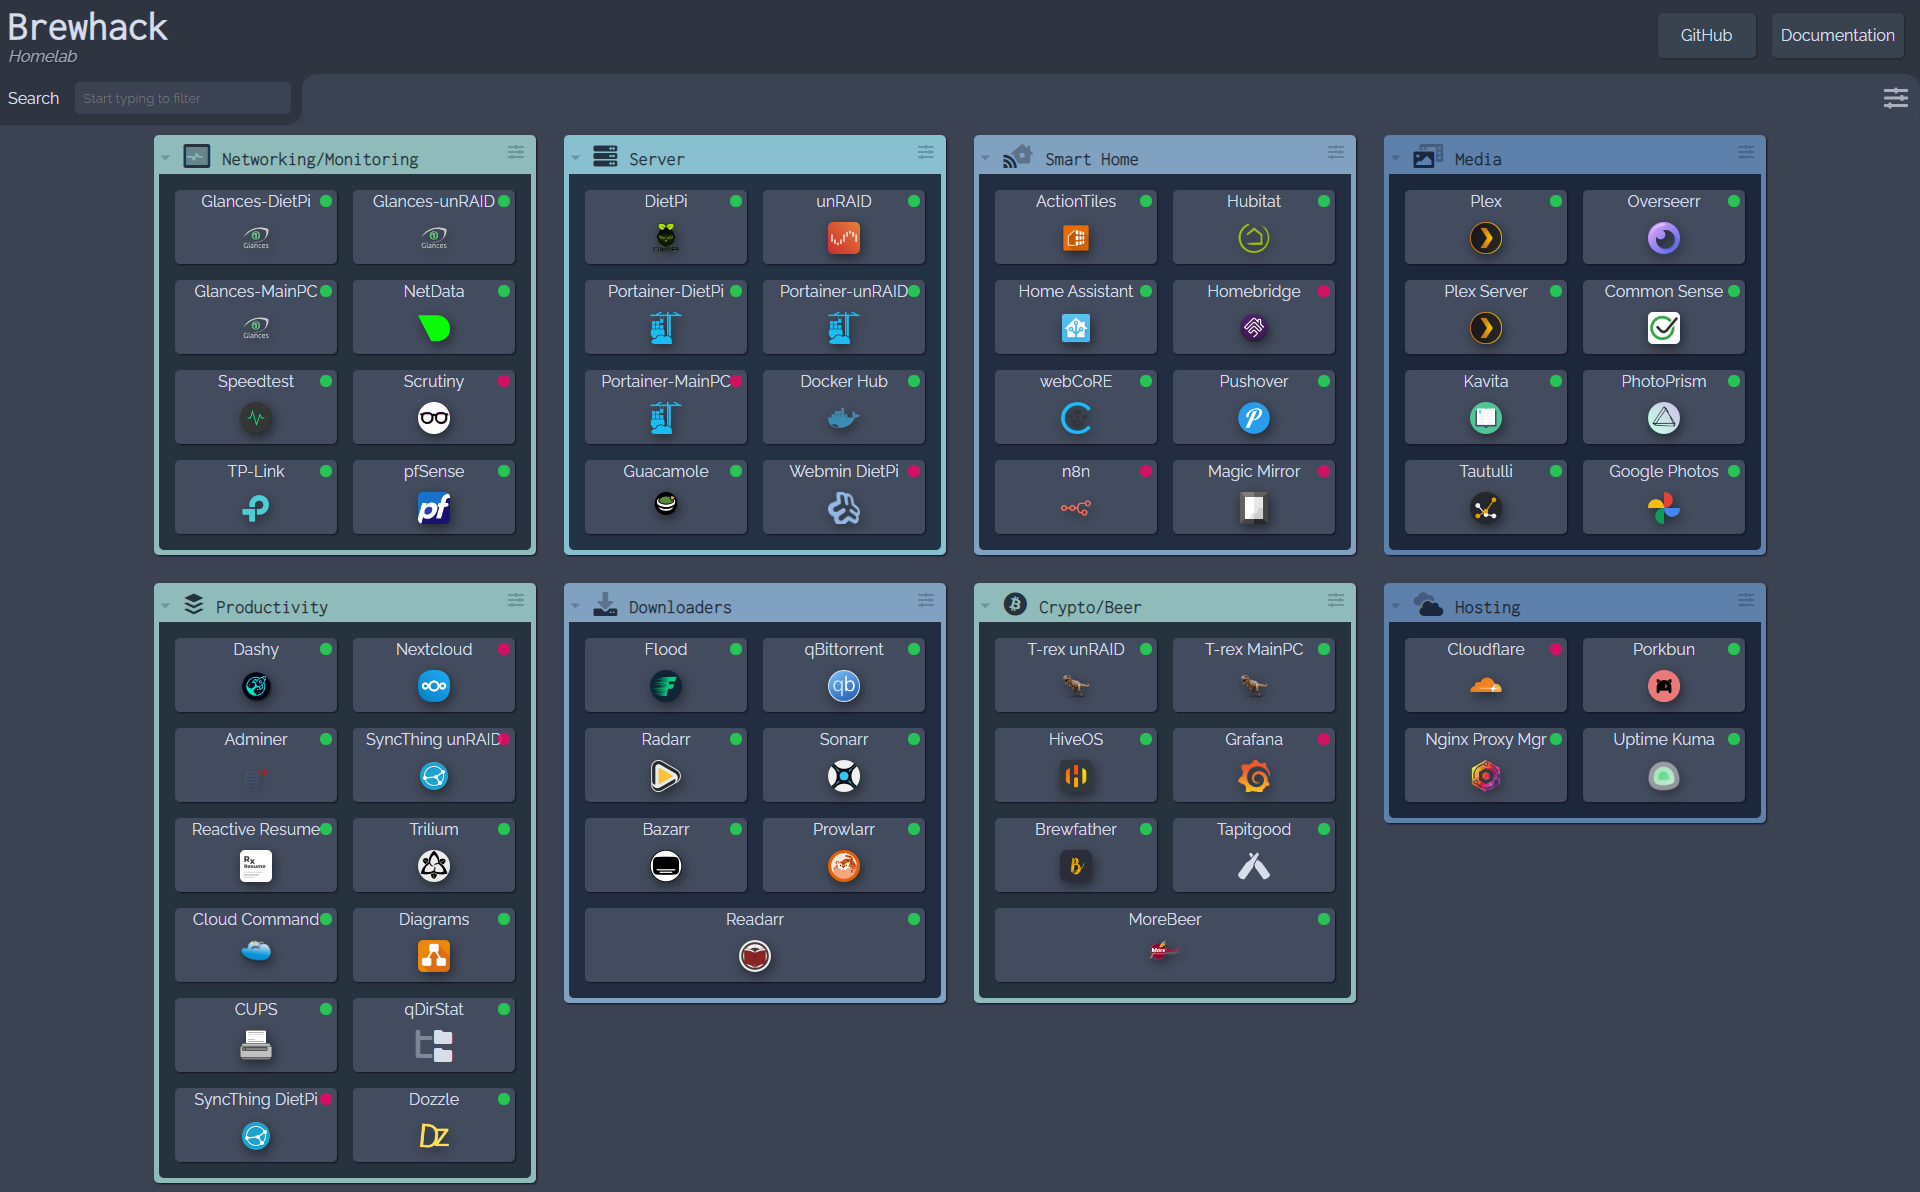Image resolution: width=1920 pixels, height=1192 pixels.
Task: Open Server section options menu
Action: click(925, 152)
